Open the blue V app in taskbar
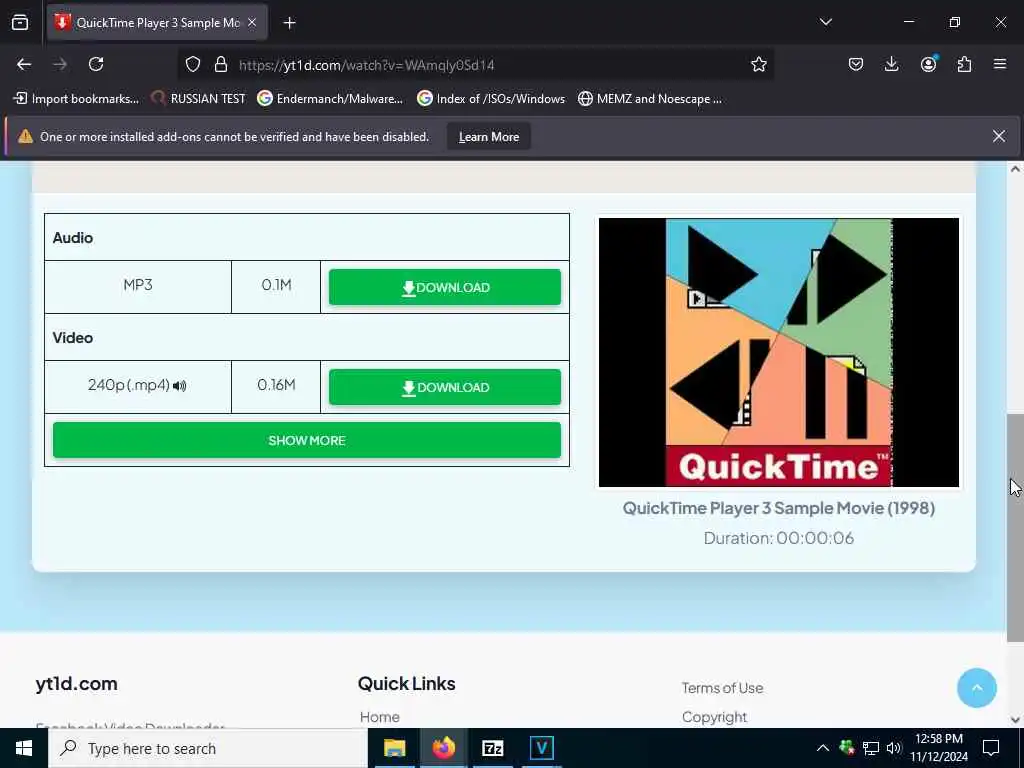The height and width of the screenshot is (768, 1024). (541, 748)
